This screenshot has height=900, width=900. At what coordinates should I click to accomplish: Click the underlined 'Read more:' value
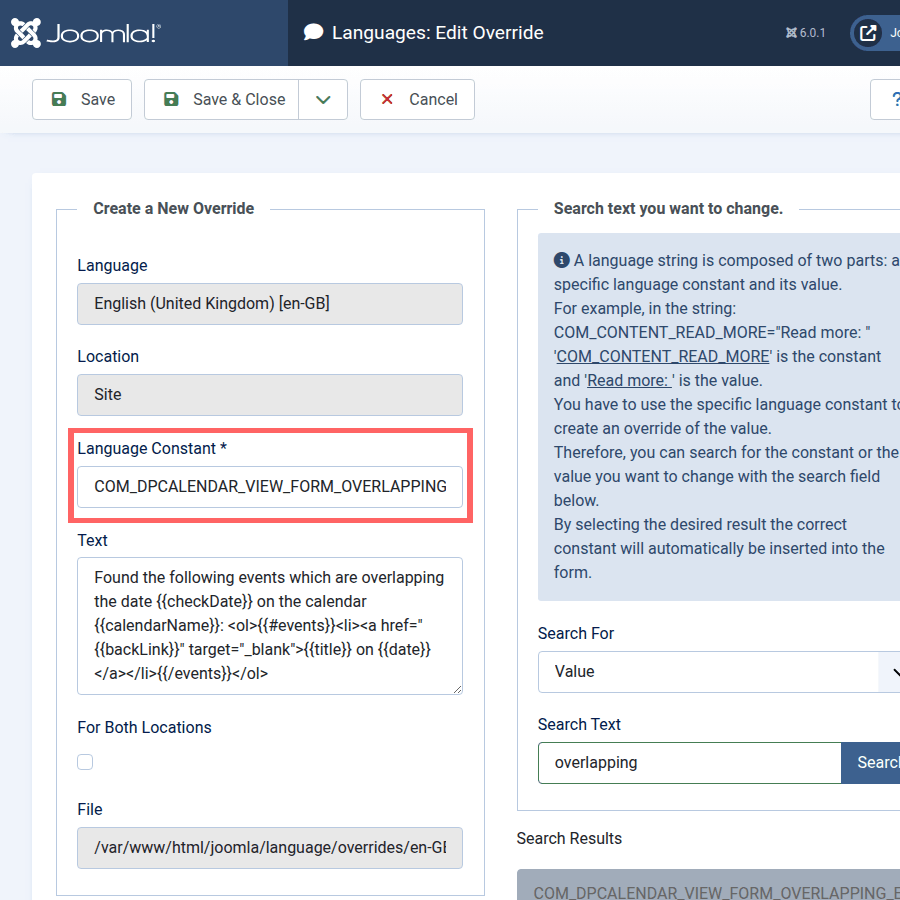[630, 380]
